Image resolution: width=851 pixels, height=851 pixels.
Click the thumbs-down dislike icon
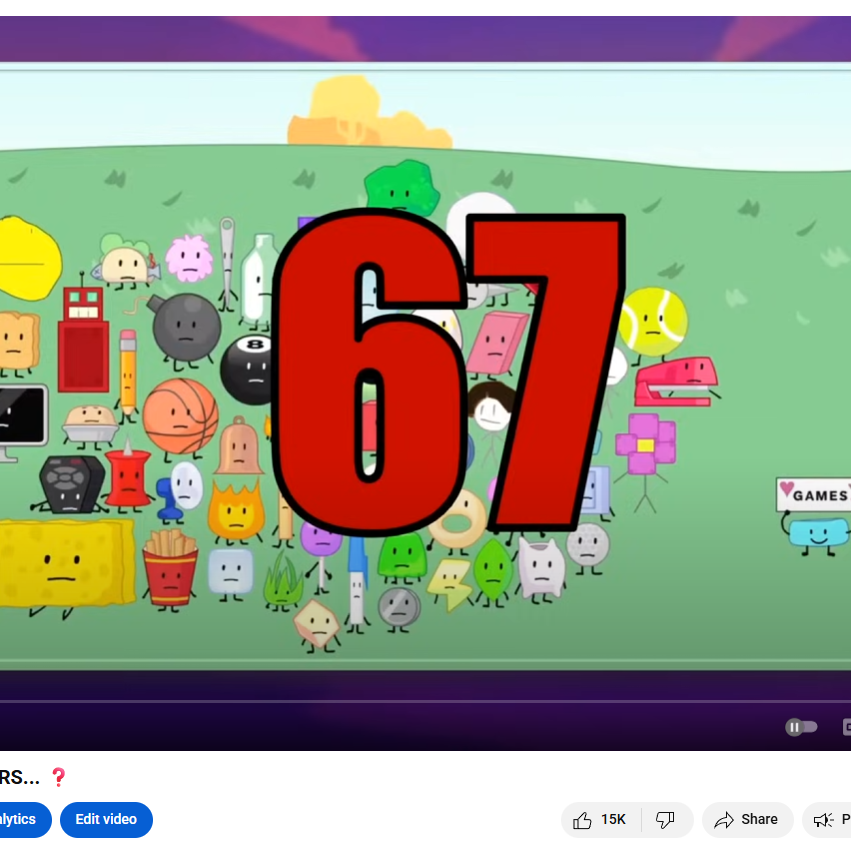point(665,820)
